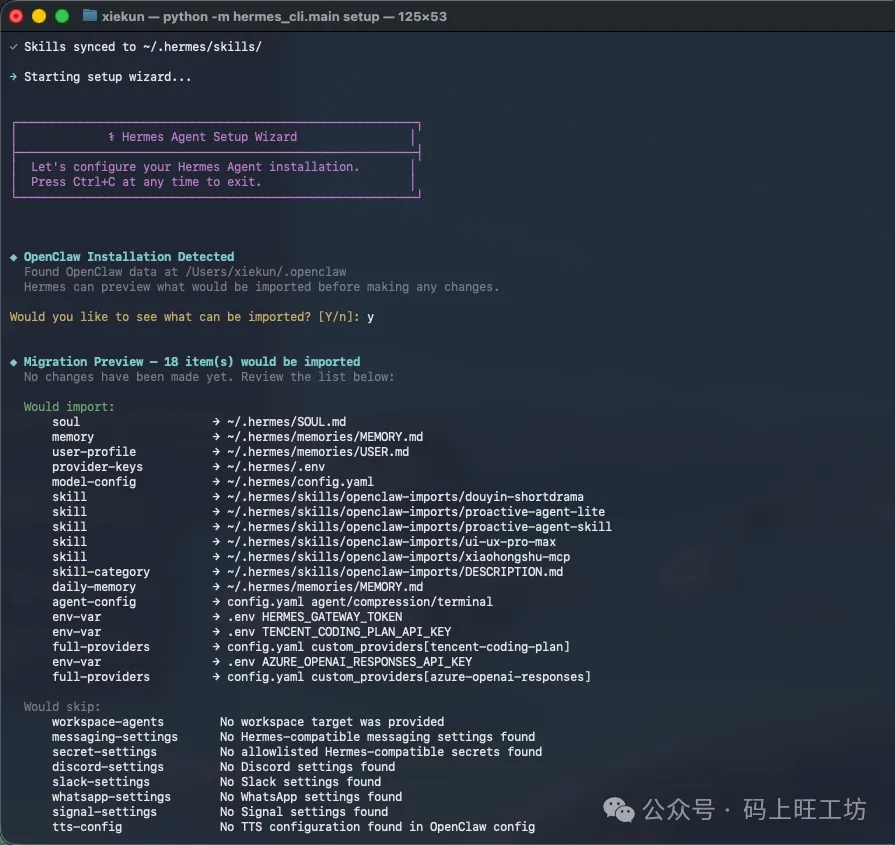Click the skill path ending 'proactive-agent-lite'
Screen dimensions: 895x845
point(416,512)
